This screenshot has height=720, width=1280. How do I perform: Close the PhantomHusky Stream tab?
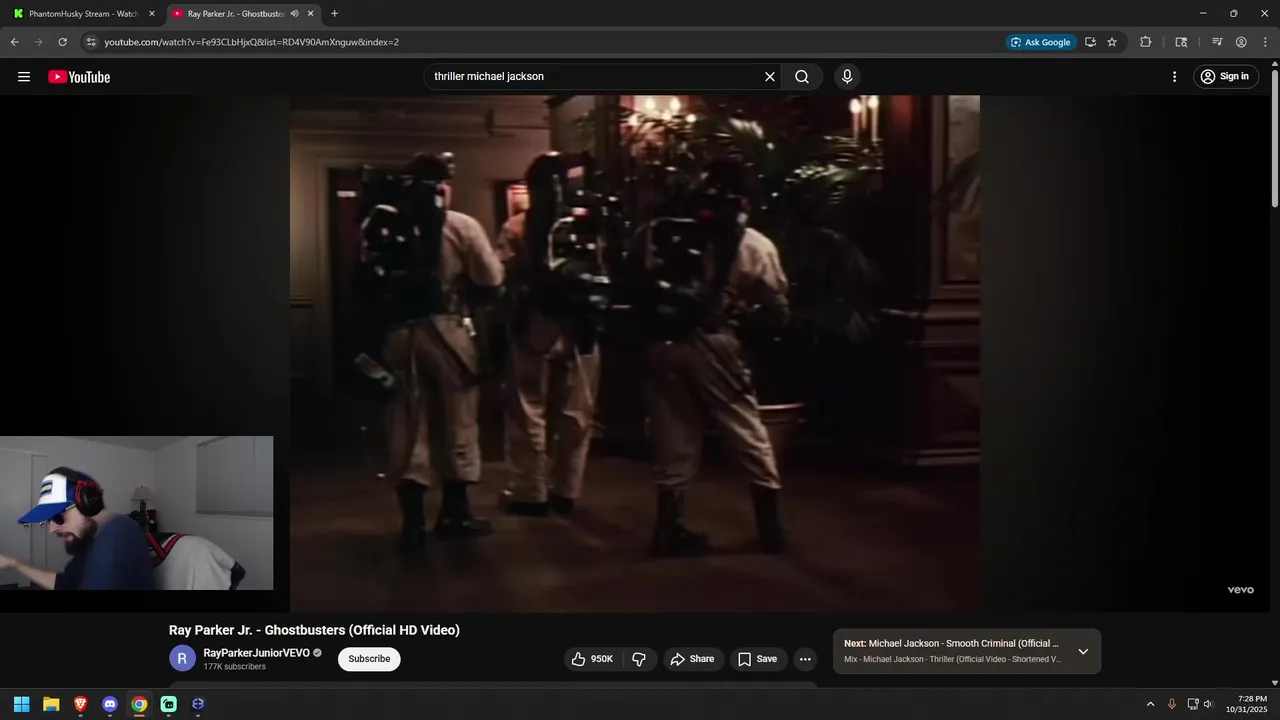click(x=152, y=14)
